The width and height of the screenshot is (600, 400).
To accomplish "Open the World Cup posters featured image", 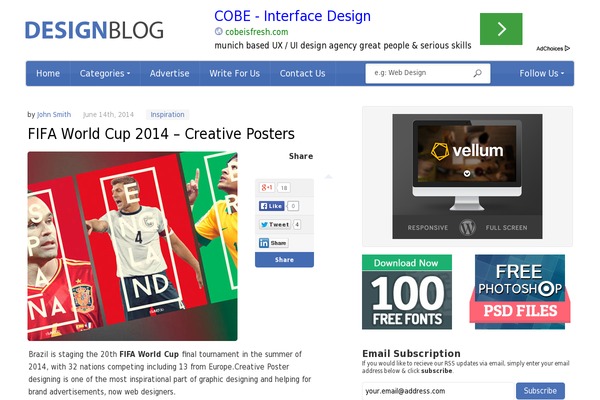I will click(x=132, y=246).
